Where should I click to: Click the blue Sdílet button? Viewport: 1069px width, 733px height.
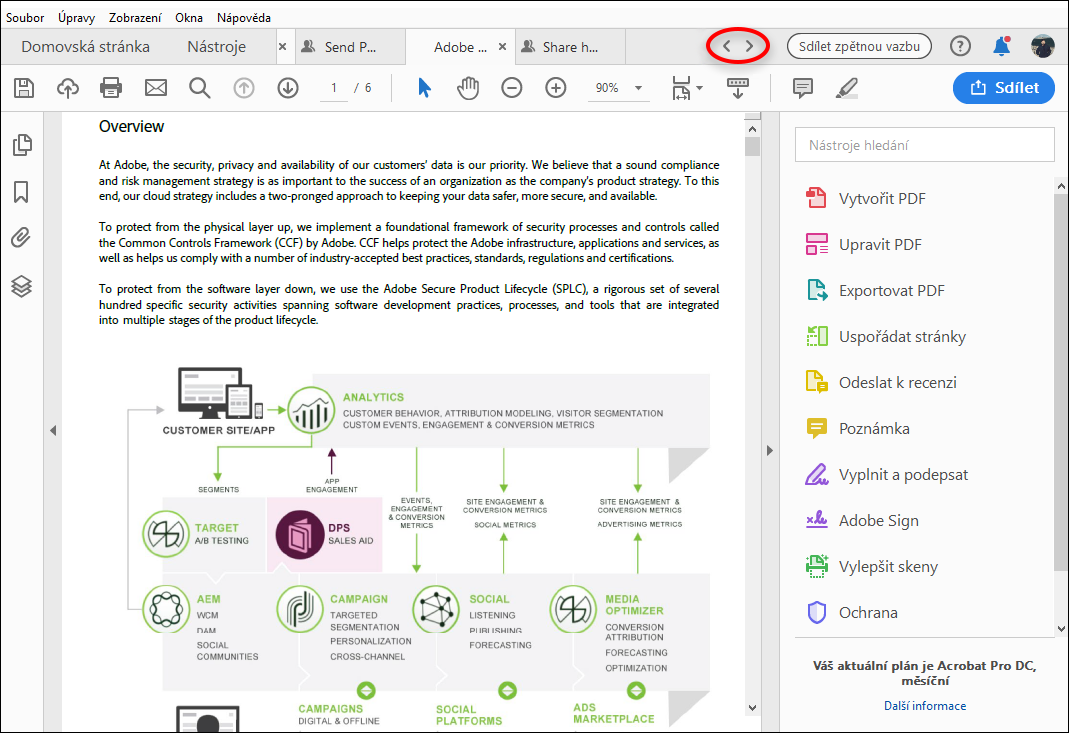coord(1004,87)
